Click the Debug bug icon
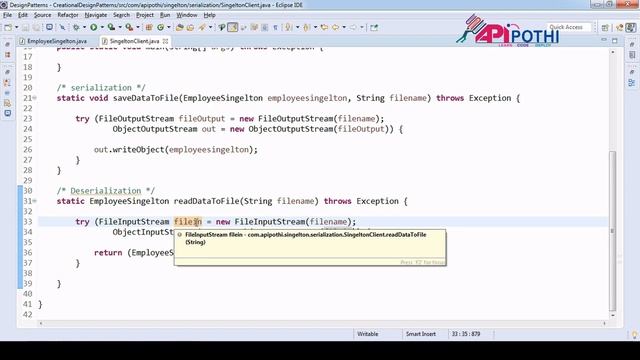The width and height of the screenshot is (640, 360). pyautogui.click(x=76, y=27)
